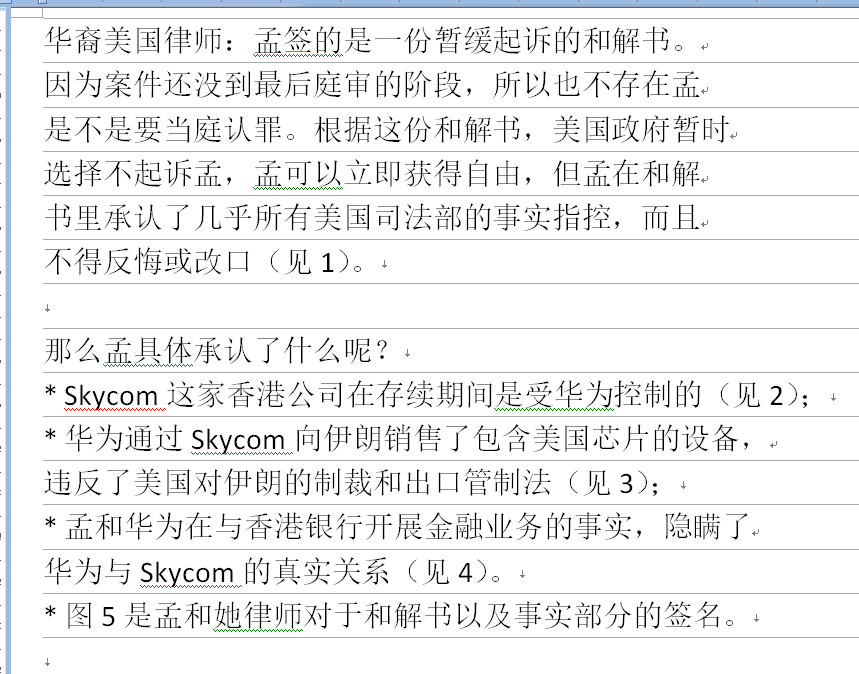The height and width of the screenshot is (674, 859).
Task: Click the words 立即获得自由
Action: (432, 174)
